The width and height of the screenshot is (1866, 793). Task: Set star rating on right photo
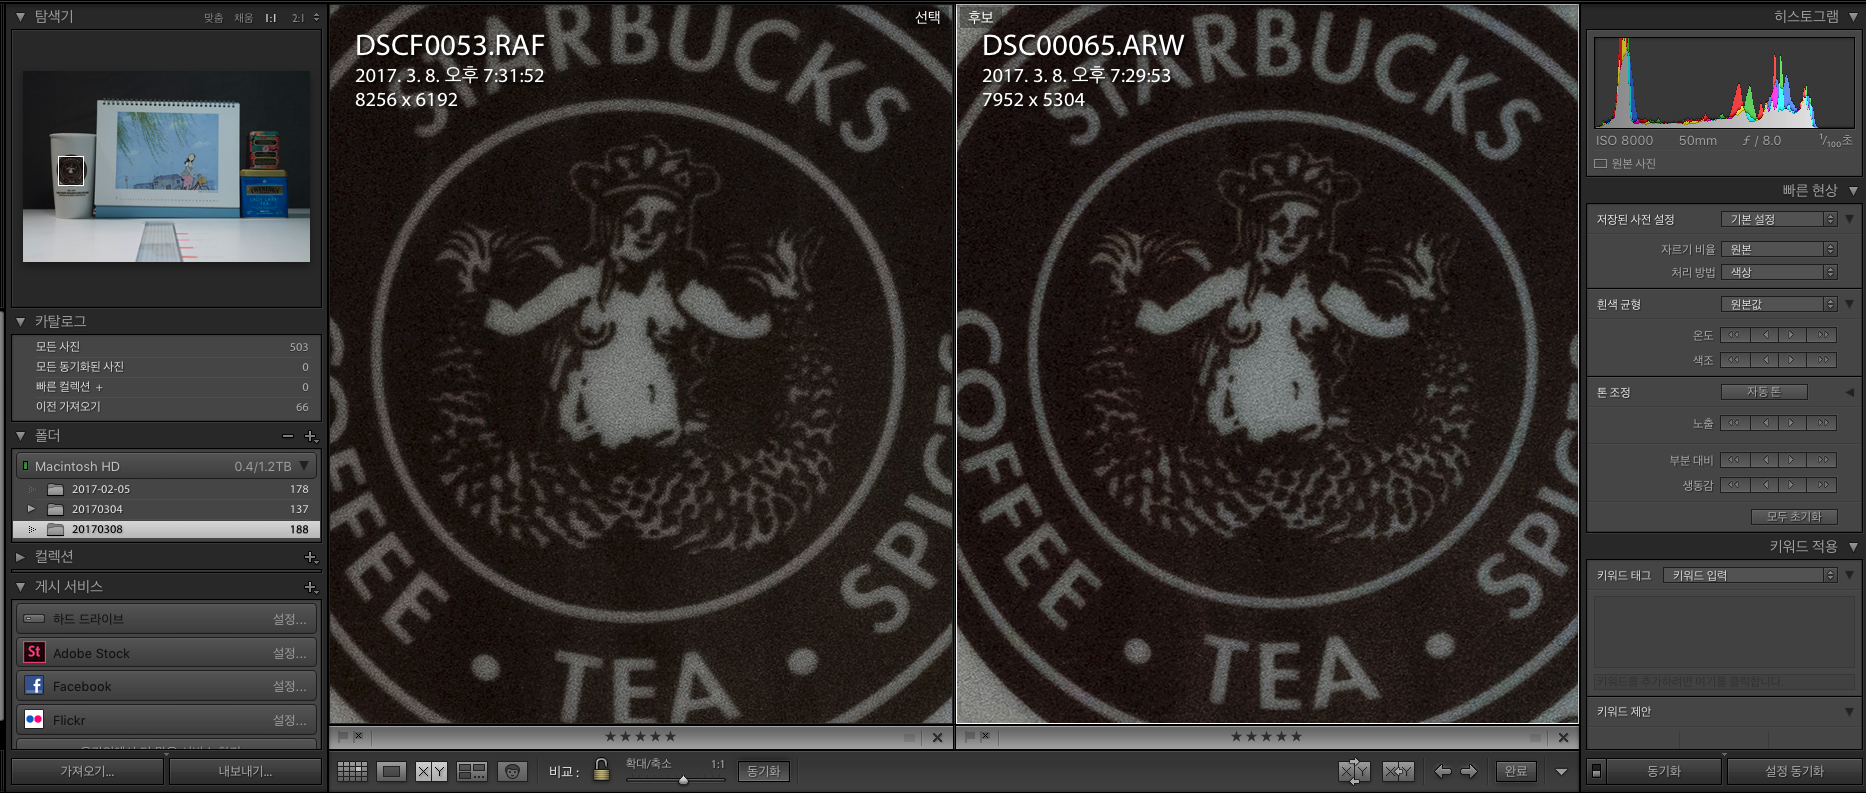pos(1266,736)
